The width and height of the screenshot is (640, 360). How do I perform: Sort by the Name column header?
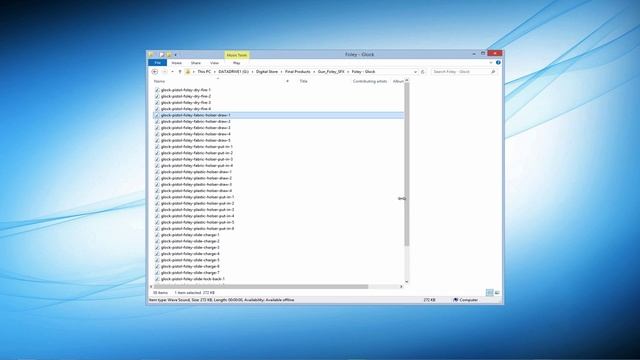160,82
